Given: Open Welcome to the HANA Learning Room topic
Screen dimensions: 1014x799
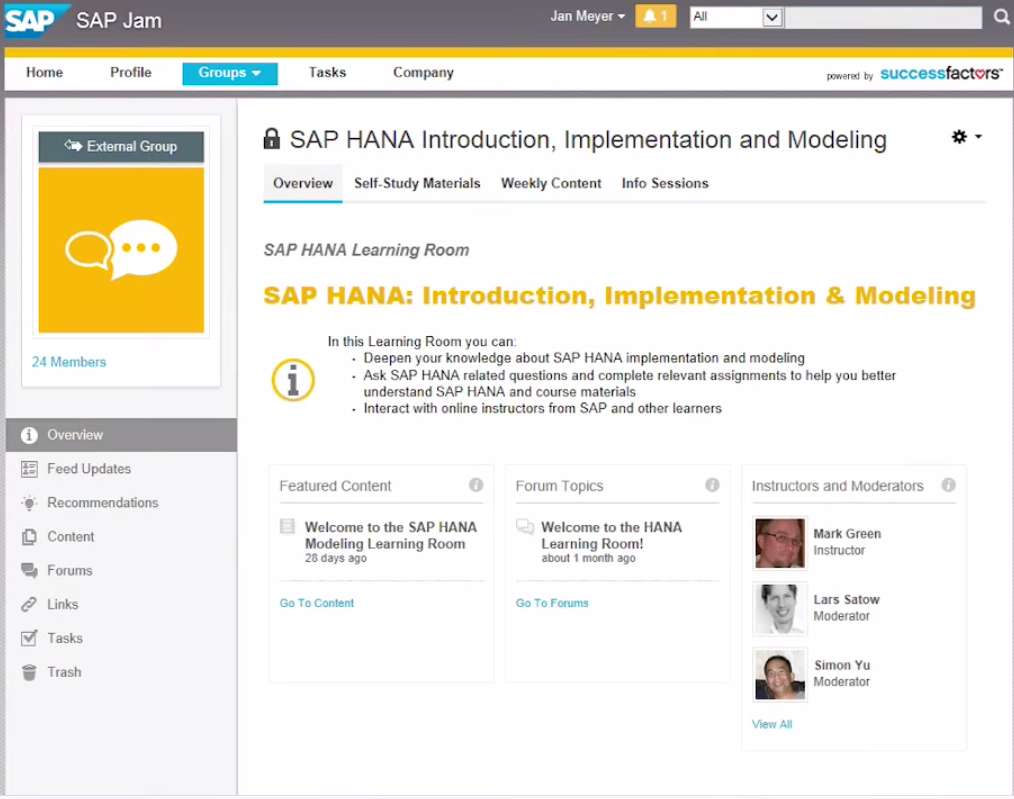Looking at the screenshot, I should click(611, 535).
